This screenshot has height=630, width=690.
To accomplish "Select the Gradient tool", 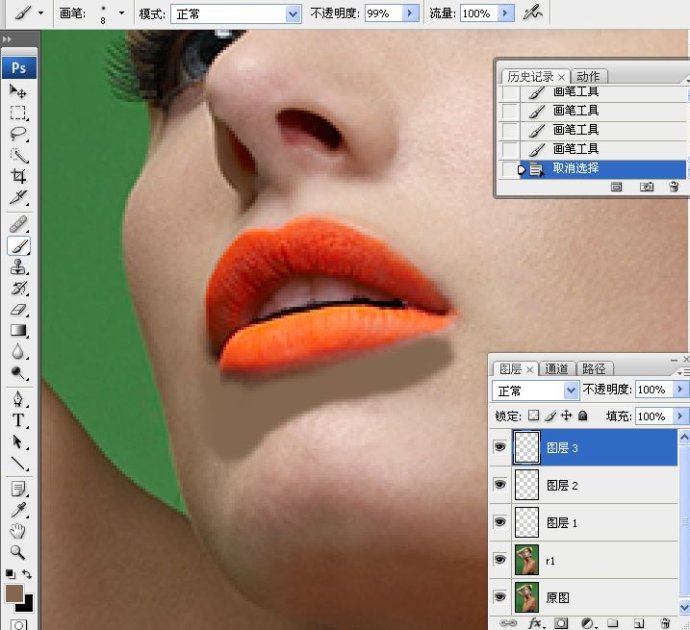I will 18,330.
